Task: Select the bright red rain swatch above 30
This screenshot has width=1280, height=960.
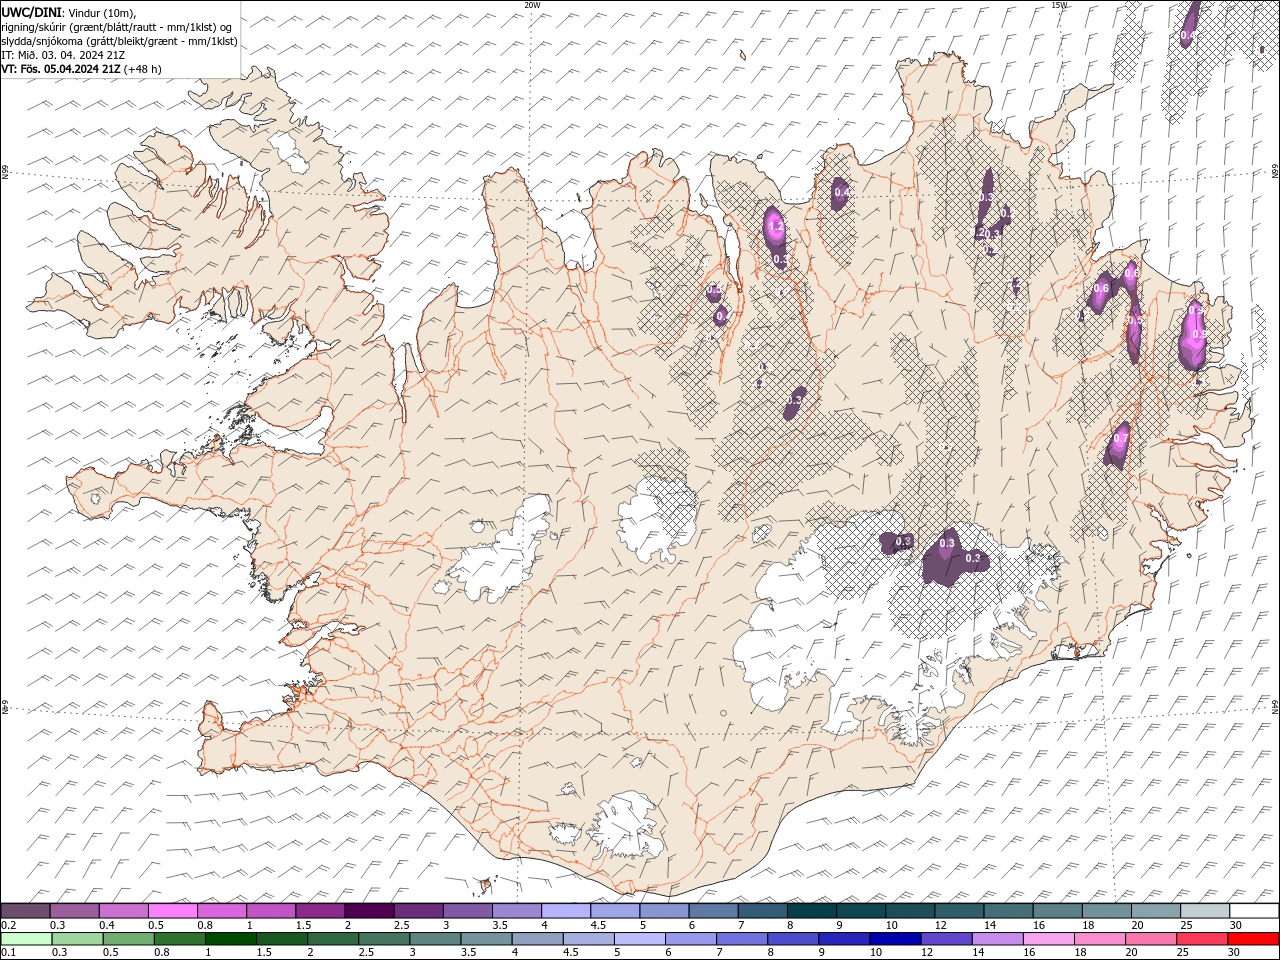Action: coord(1253,939)
